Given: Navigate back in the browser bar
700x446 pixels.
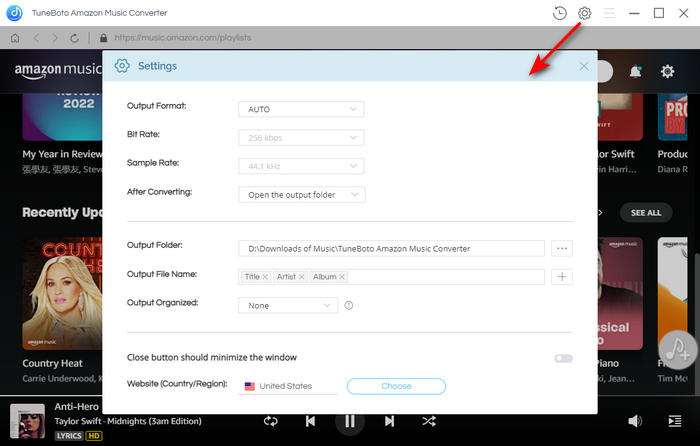Looking at the screenshot, I should point(36,38).
